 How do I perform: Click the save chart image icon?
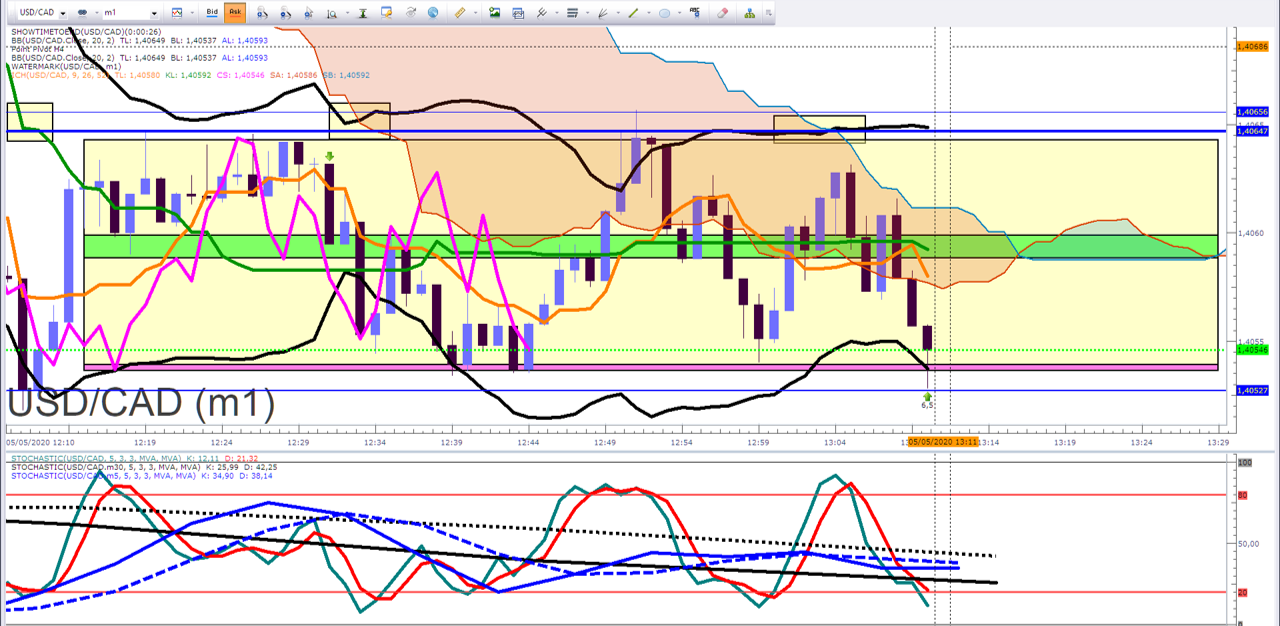point(494,13)
